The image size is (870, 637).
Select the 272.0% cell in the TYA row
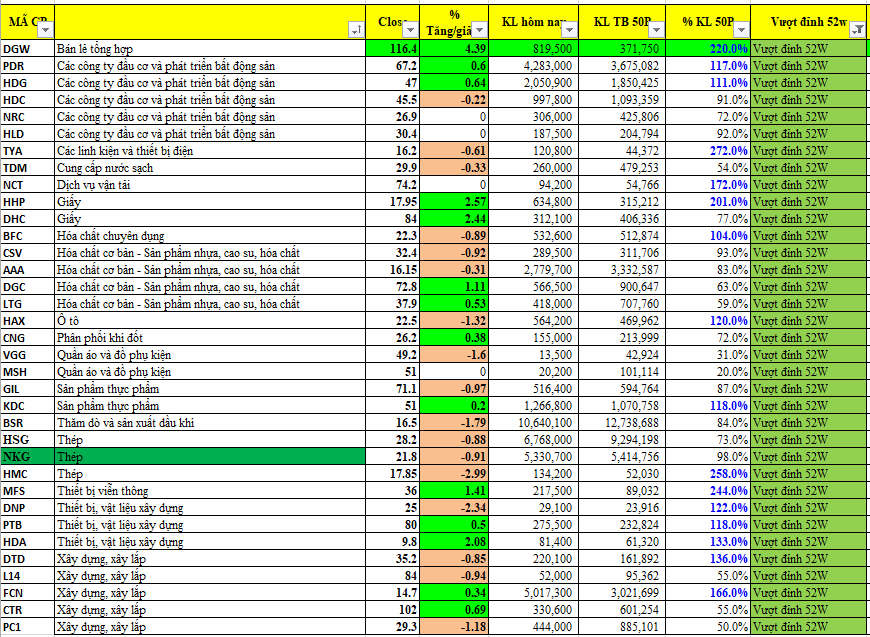tap(708, 150)
